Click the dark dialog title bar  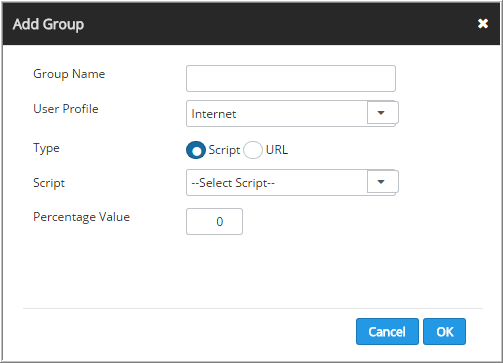(251, 24)
